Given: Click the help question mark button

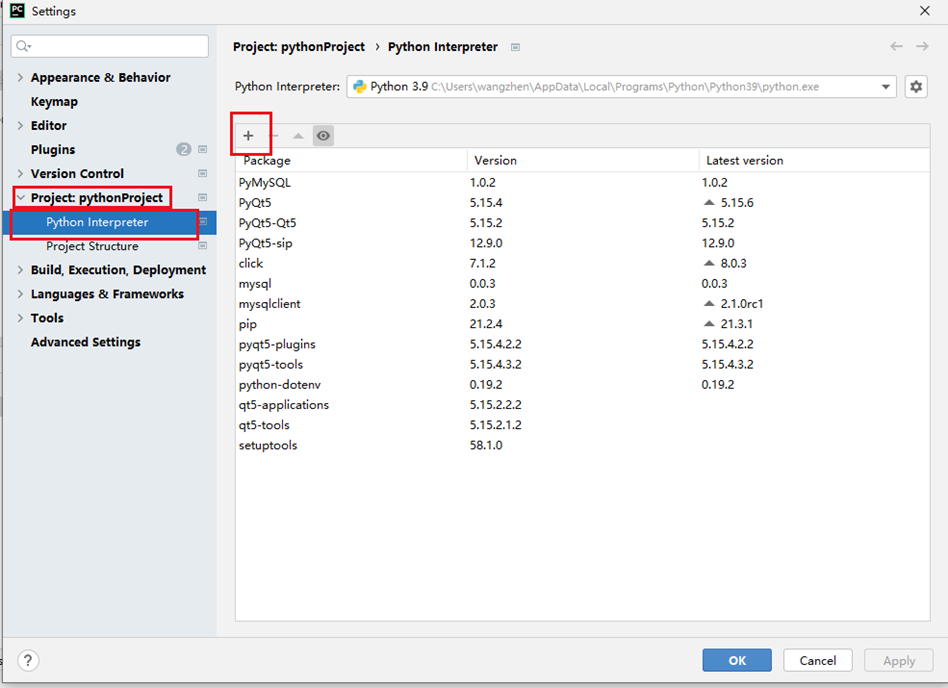Looking at the screenshot, I should [x=28, y=660].
